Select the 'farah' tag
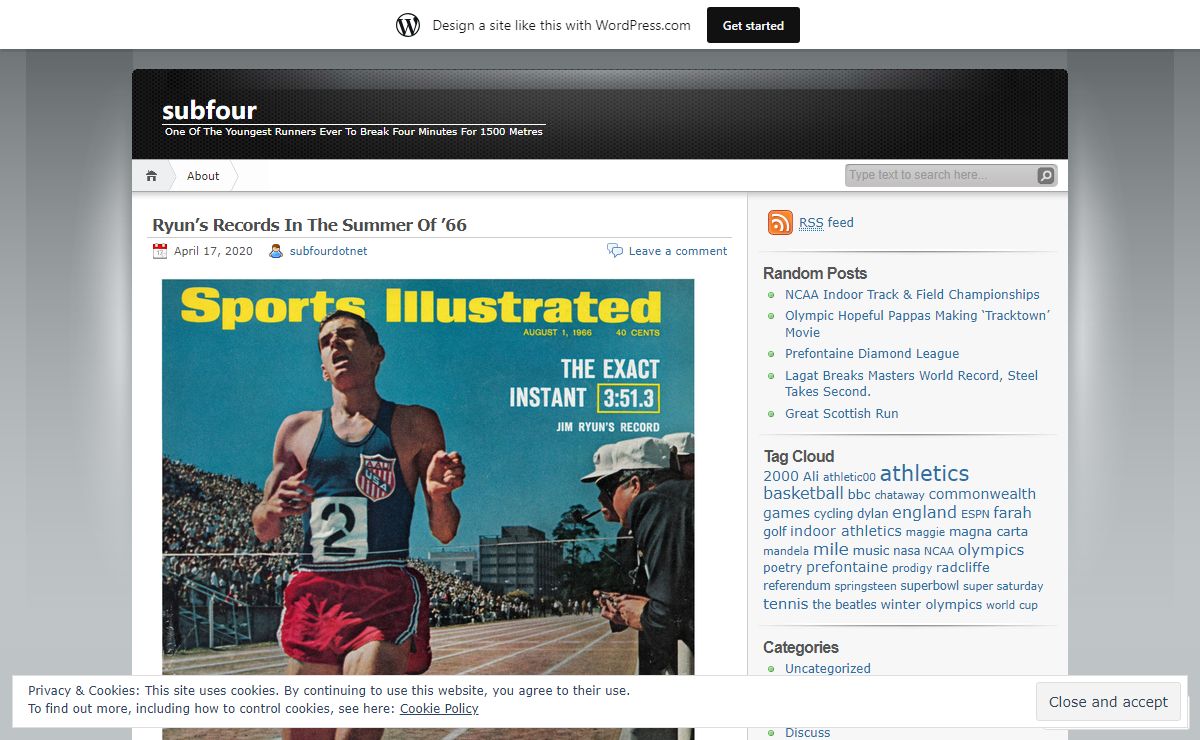 [1012, 512]
